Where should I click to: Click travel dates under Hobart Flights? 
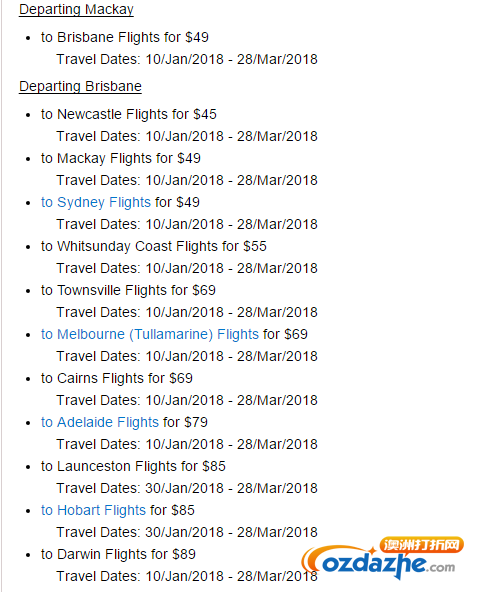187,532
